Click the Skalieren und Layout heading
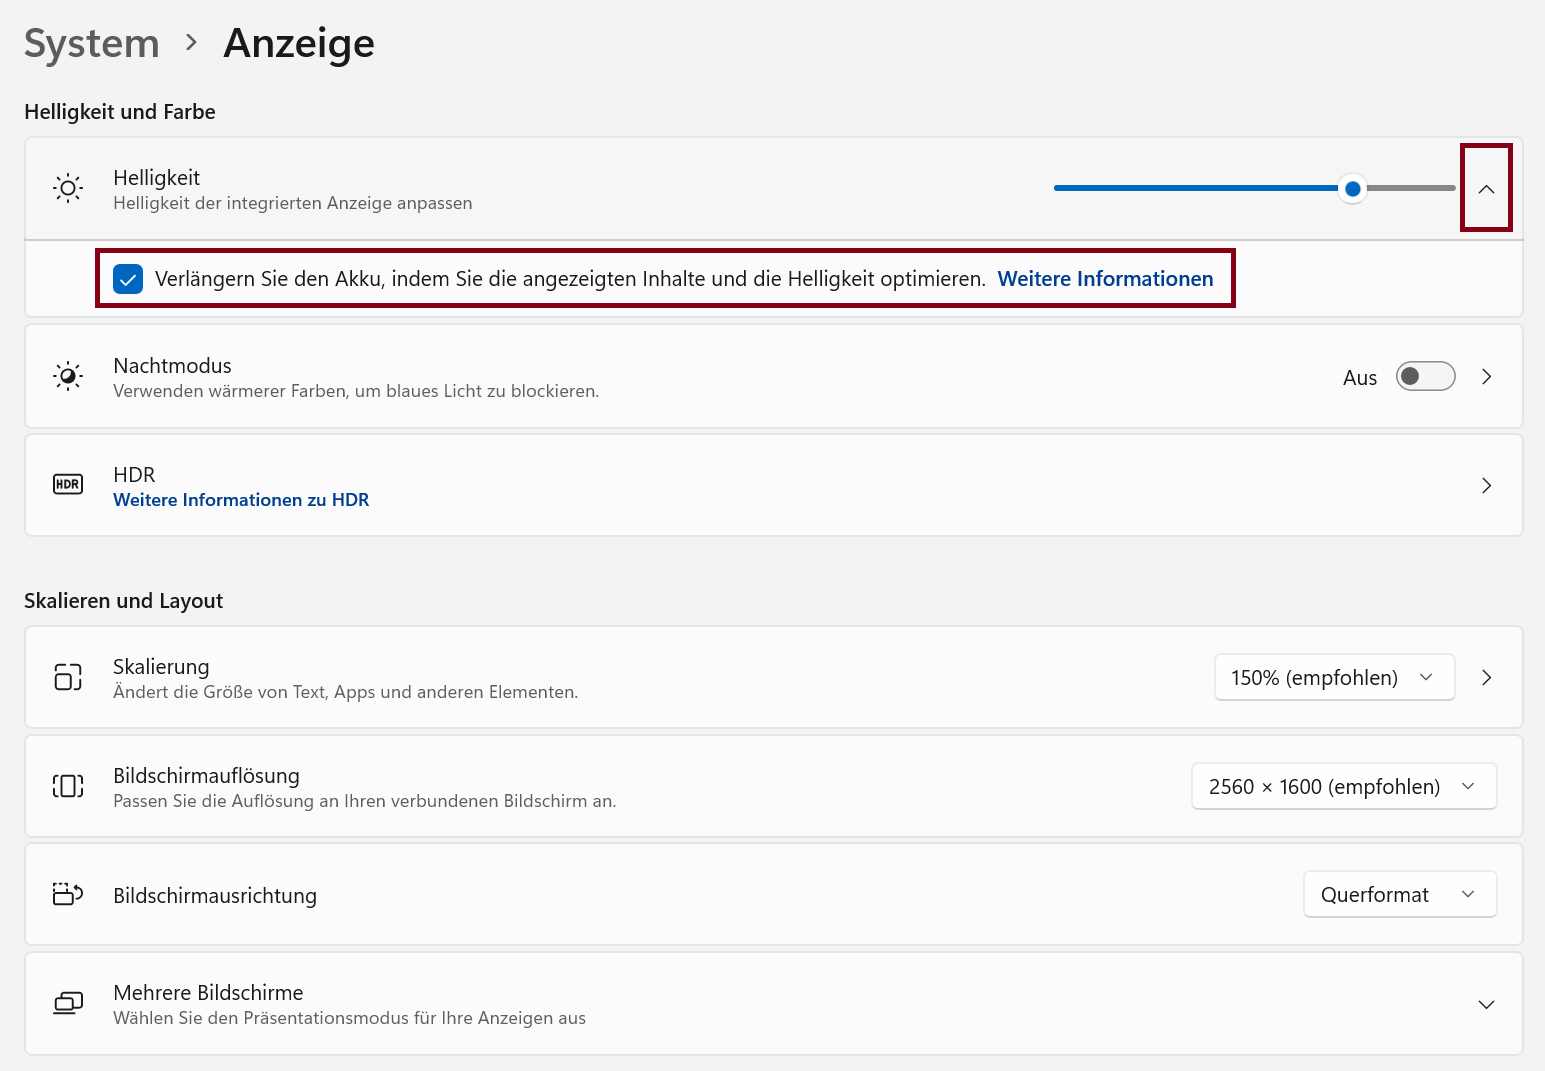Screen dimensions: 1545x1071 [x=124, y=601]
